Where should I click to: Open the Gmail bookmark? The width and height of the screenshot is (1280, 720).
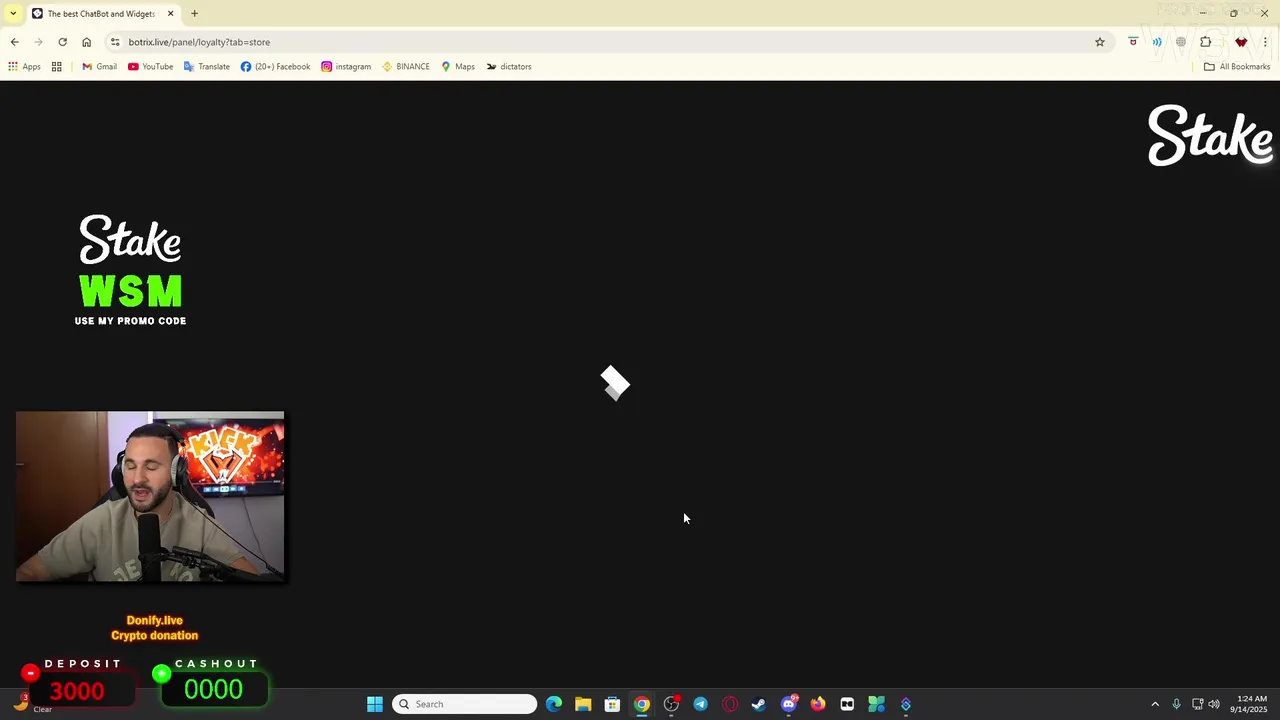click(99, 67)
